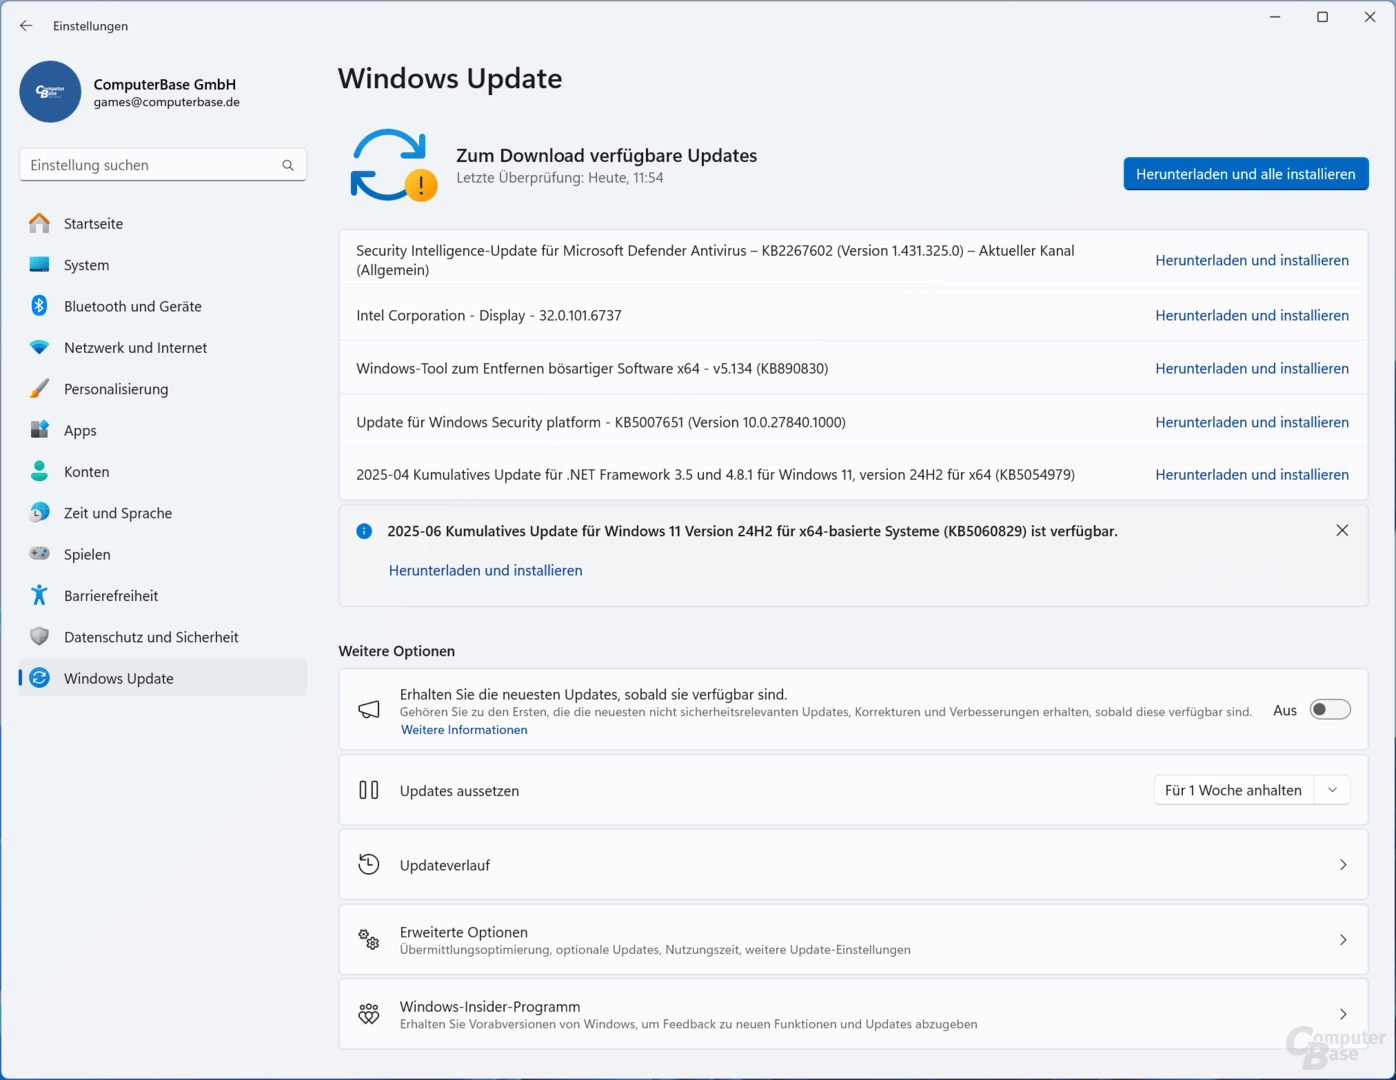Click the games@computerbase.de email text
This screenshot has width=1396, height=1080.
(x=167, y=102)
